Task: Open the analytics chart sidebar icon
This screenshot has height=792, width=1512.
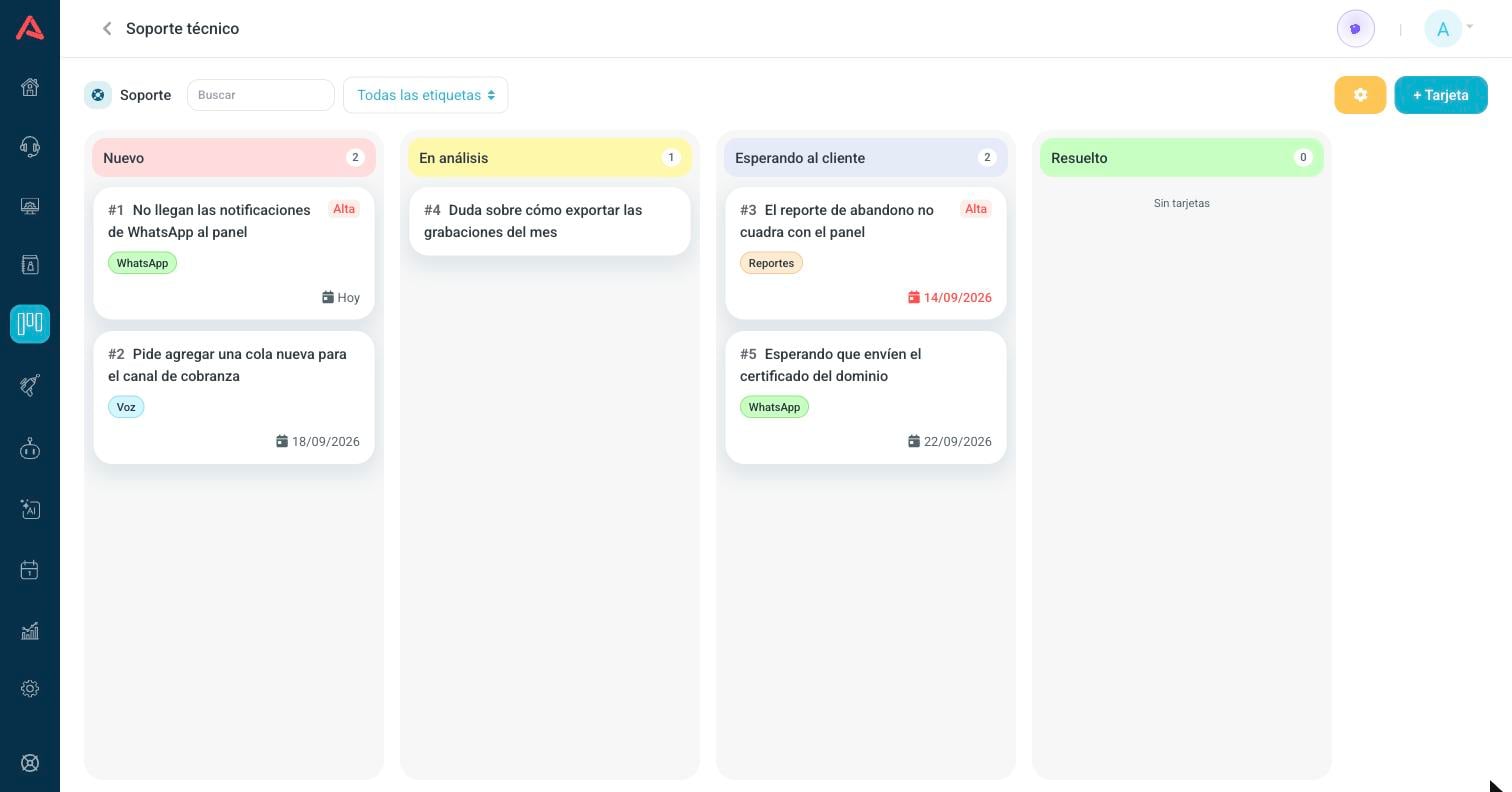Action: pyautogui.click(x=30, y=630)
